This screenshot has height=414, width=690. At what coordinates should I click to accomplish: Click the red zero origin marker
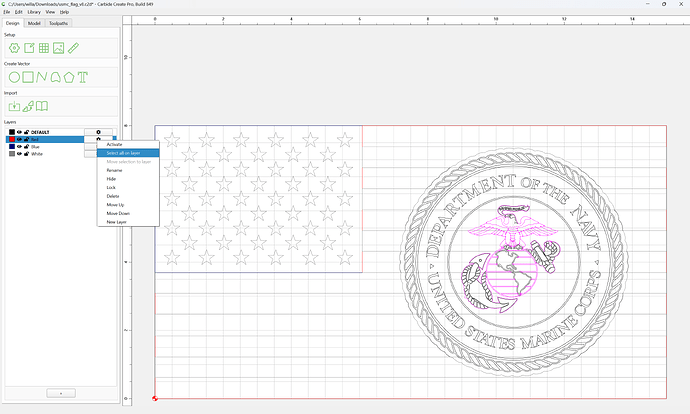(x=155, y=399)
